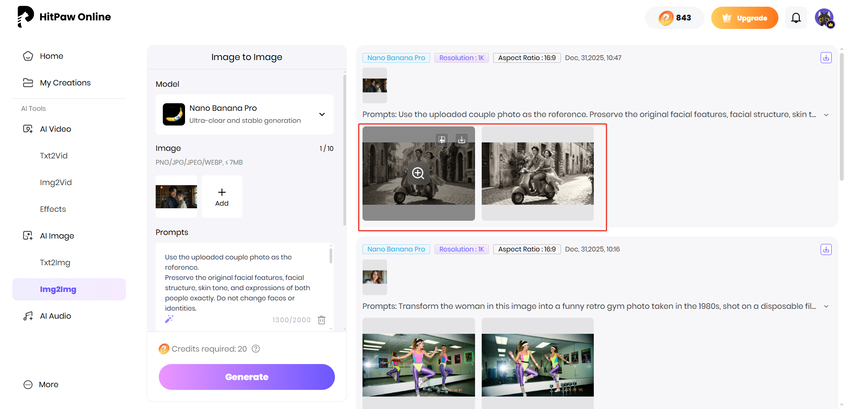Open the Txt2Vid tool

(x=53, y=156)
